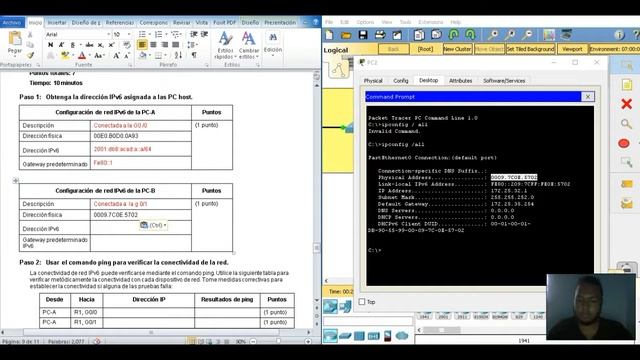Click the [Root] navigation button
This screenshot has height=360, width=640.
click(425, 49)
